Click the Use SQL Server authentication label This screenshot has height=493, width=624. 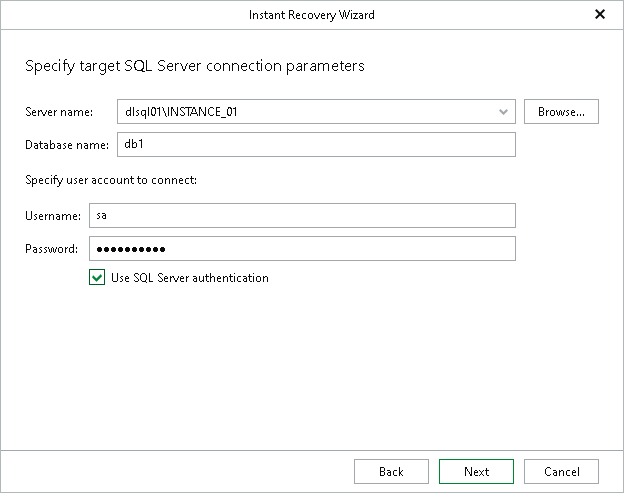(x=190, y=278)
